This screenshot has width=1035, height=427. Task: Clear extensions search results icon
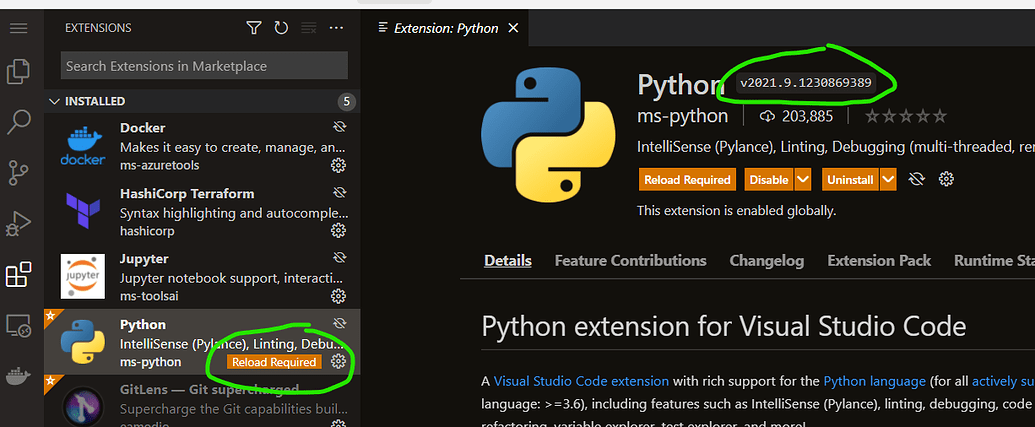coord(308,28)
